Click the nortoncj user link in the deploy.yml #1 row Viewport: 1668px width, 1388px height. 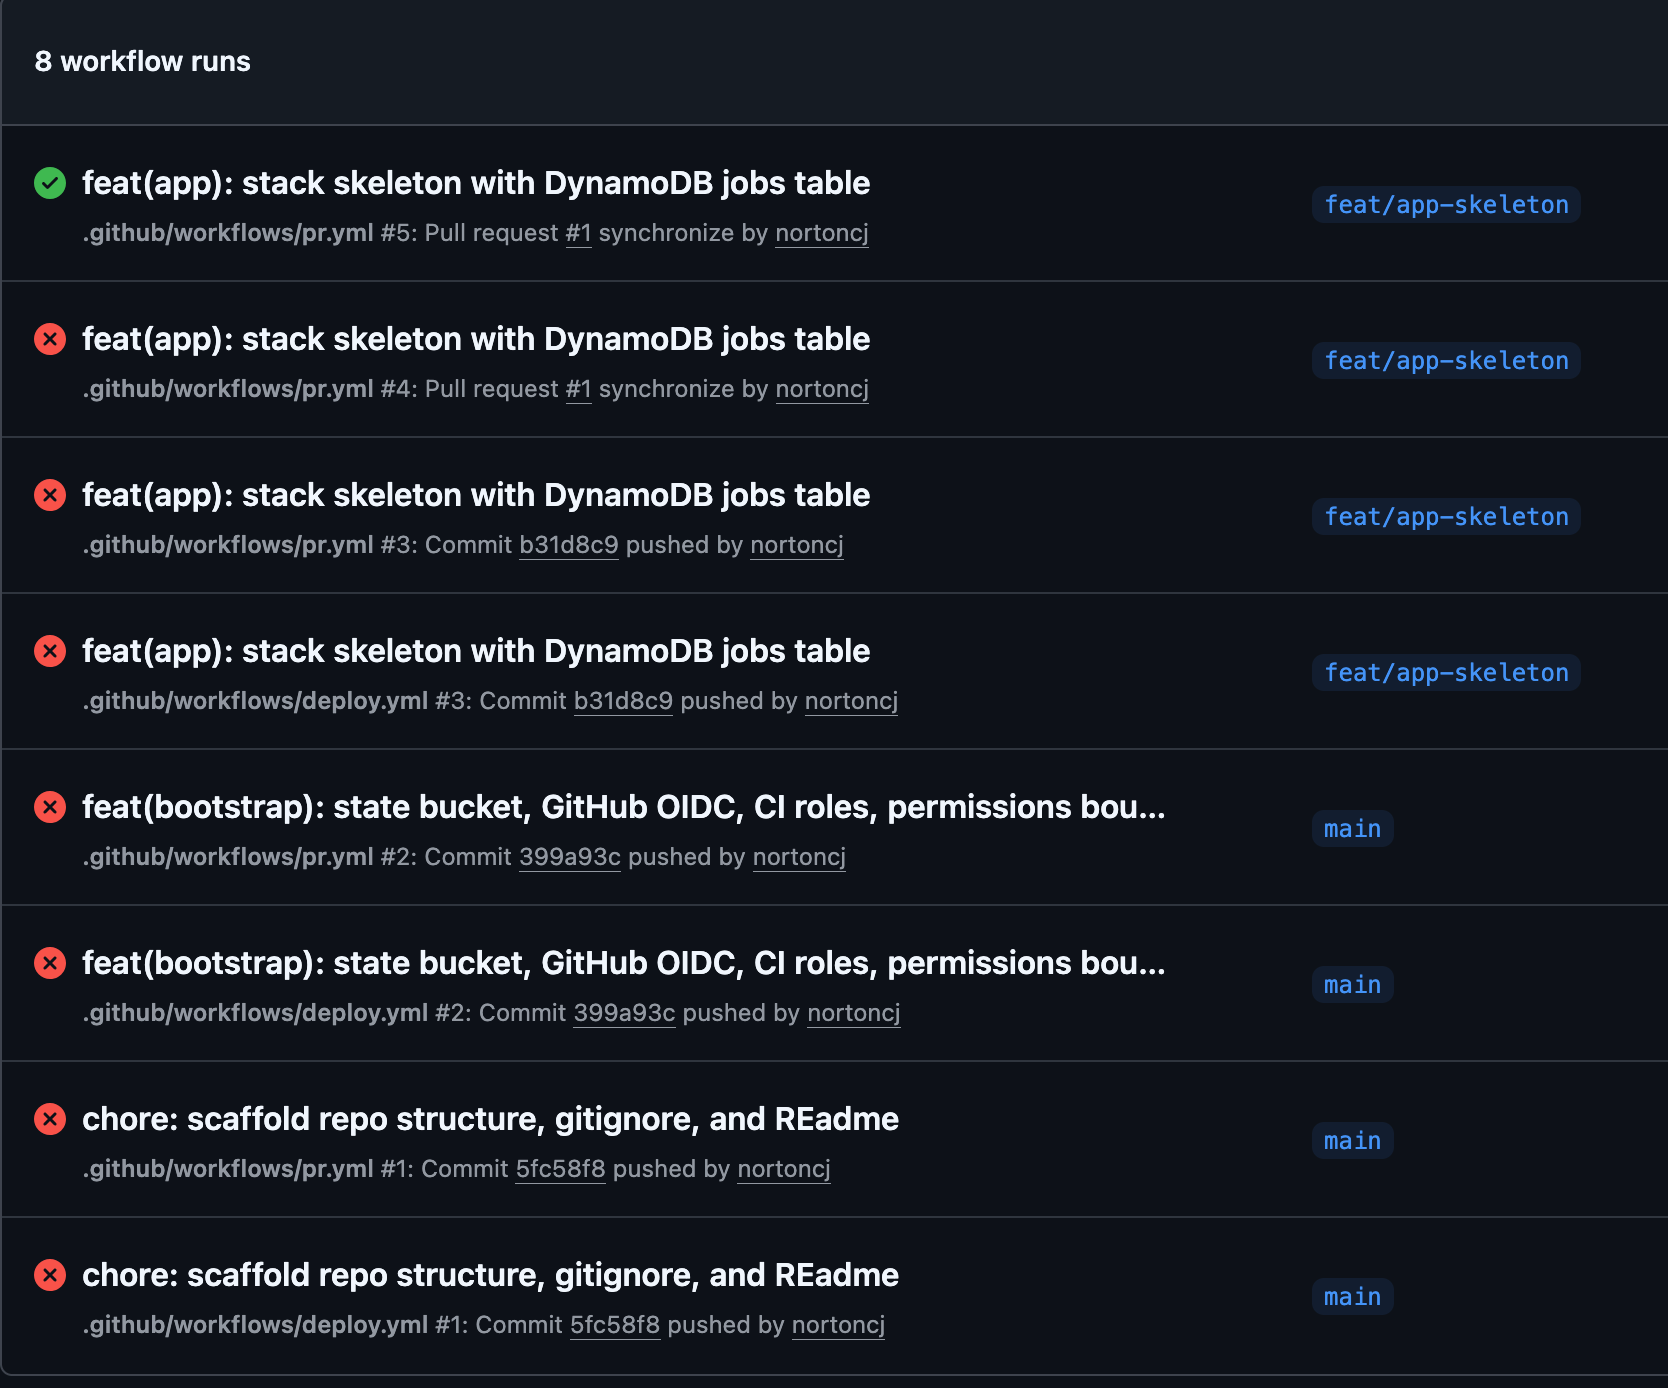pyautogui.click(x=838, y=1325)
